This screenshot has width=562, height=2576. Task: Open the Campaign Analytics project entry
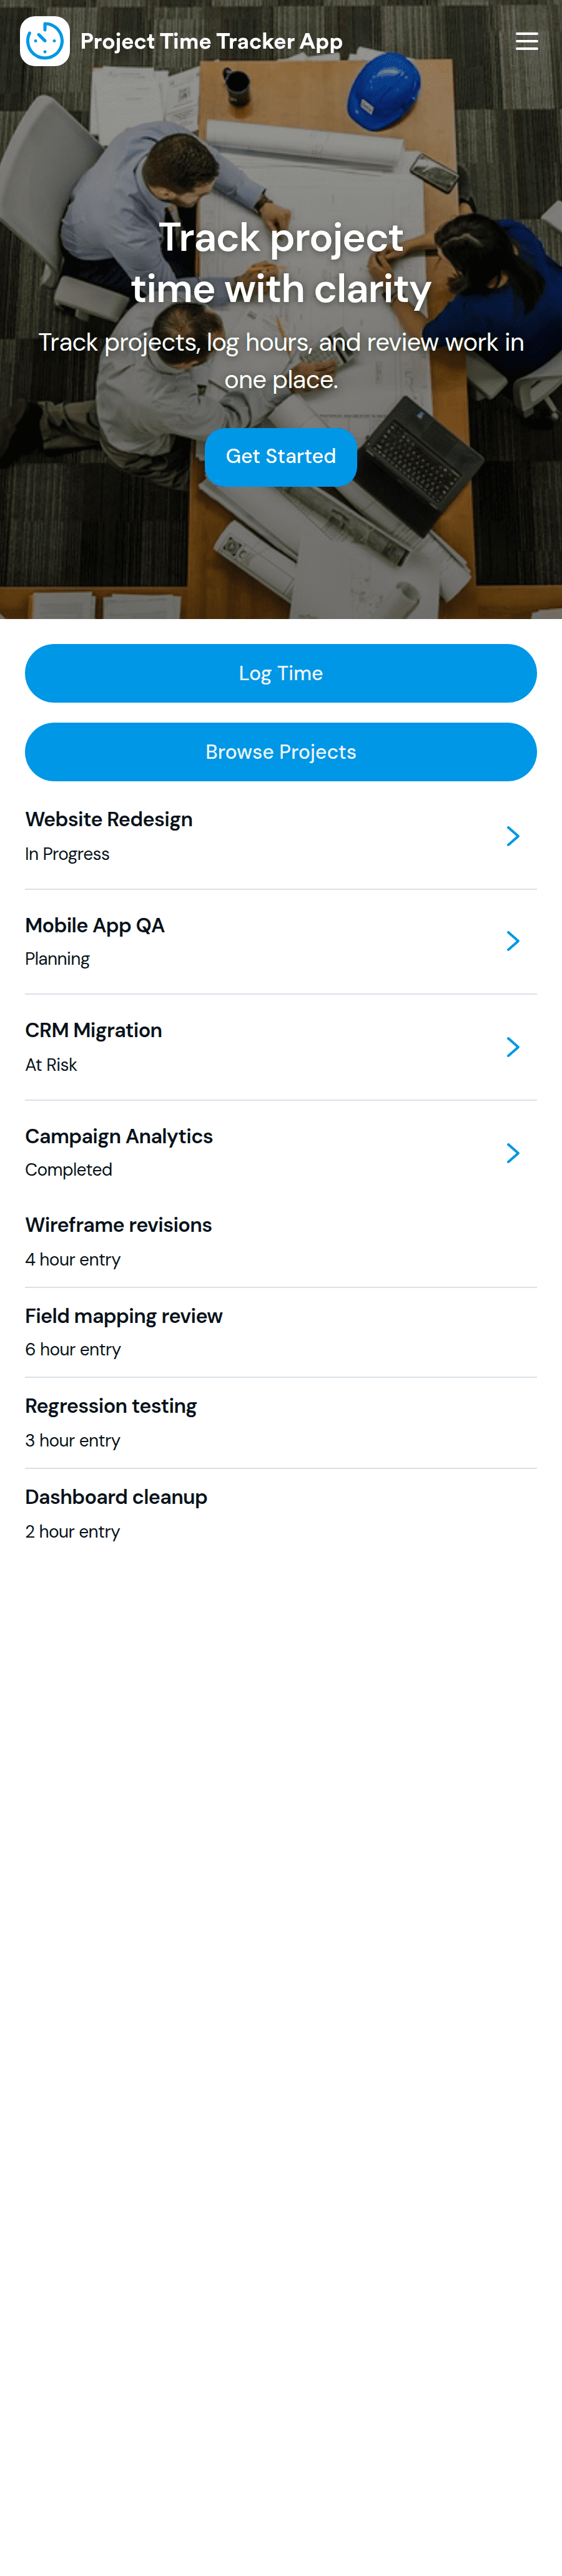(x=281, y=1153)
